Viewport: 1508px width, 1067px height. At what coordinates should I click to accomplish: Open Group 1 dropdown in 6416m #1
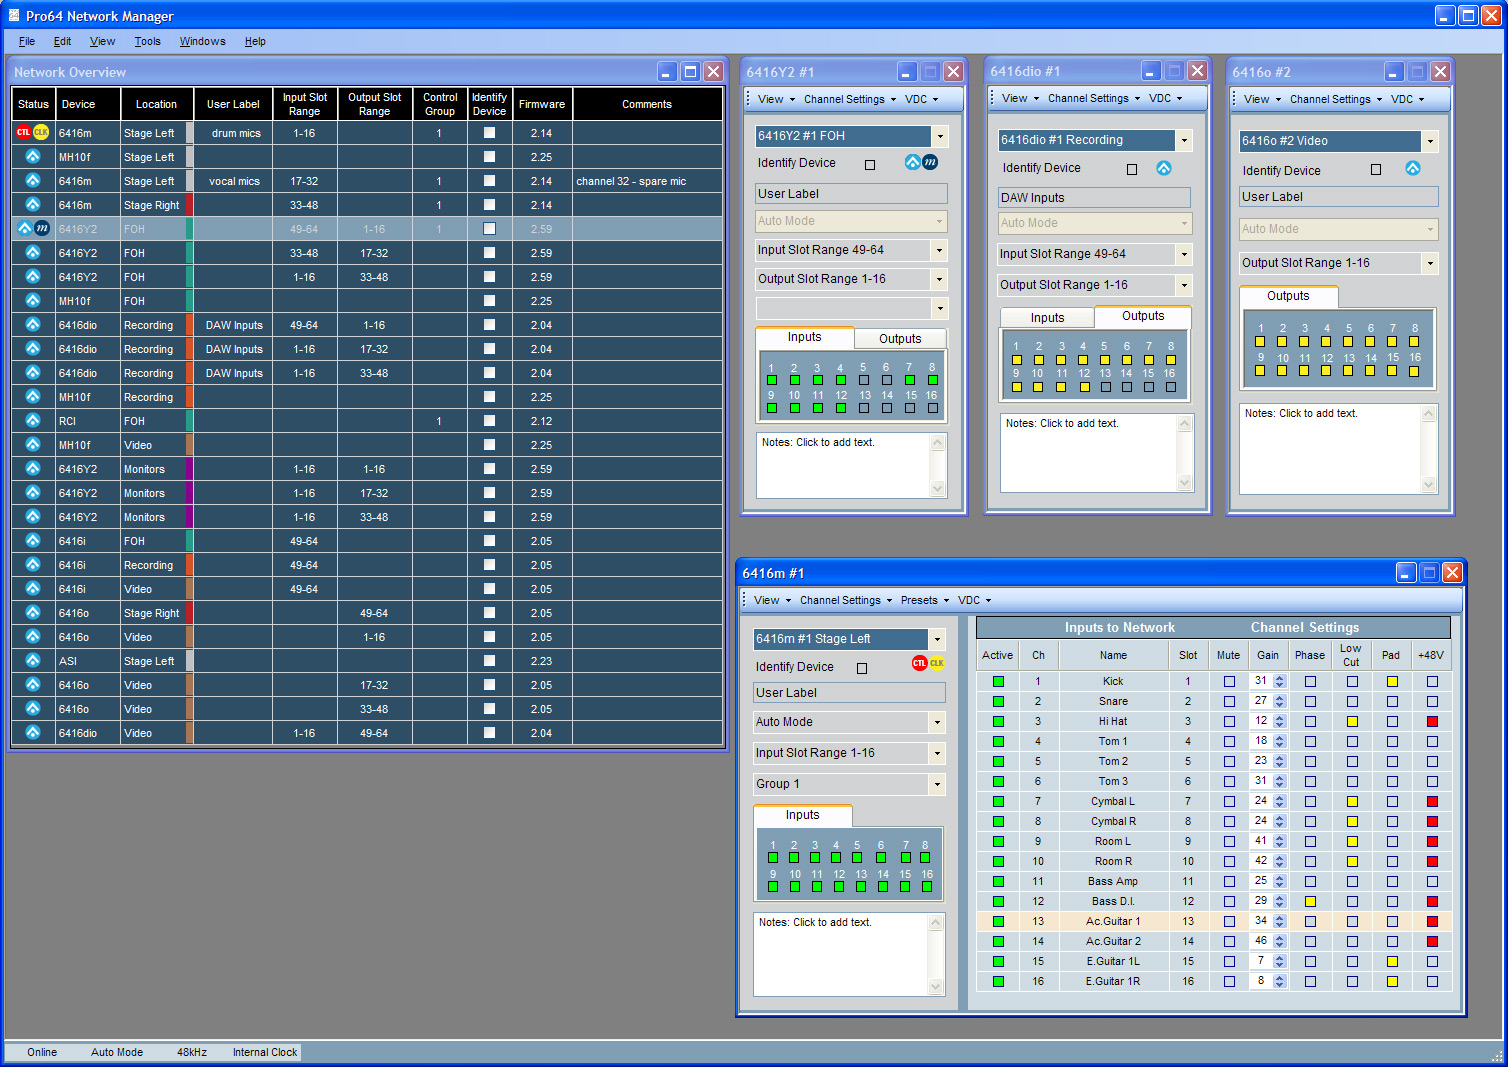[x=937, y=784]
